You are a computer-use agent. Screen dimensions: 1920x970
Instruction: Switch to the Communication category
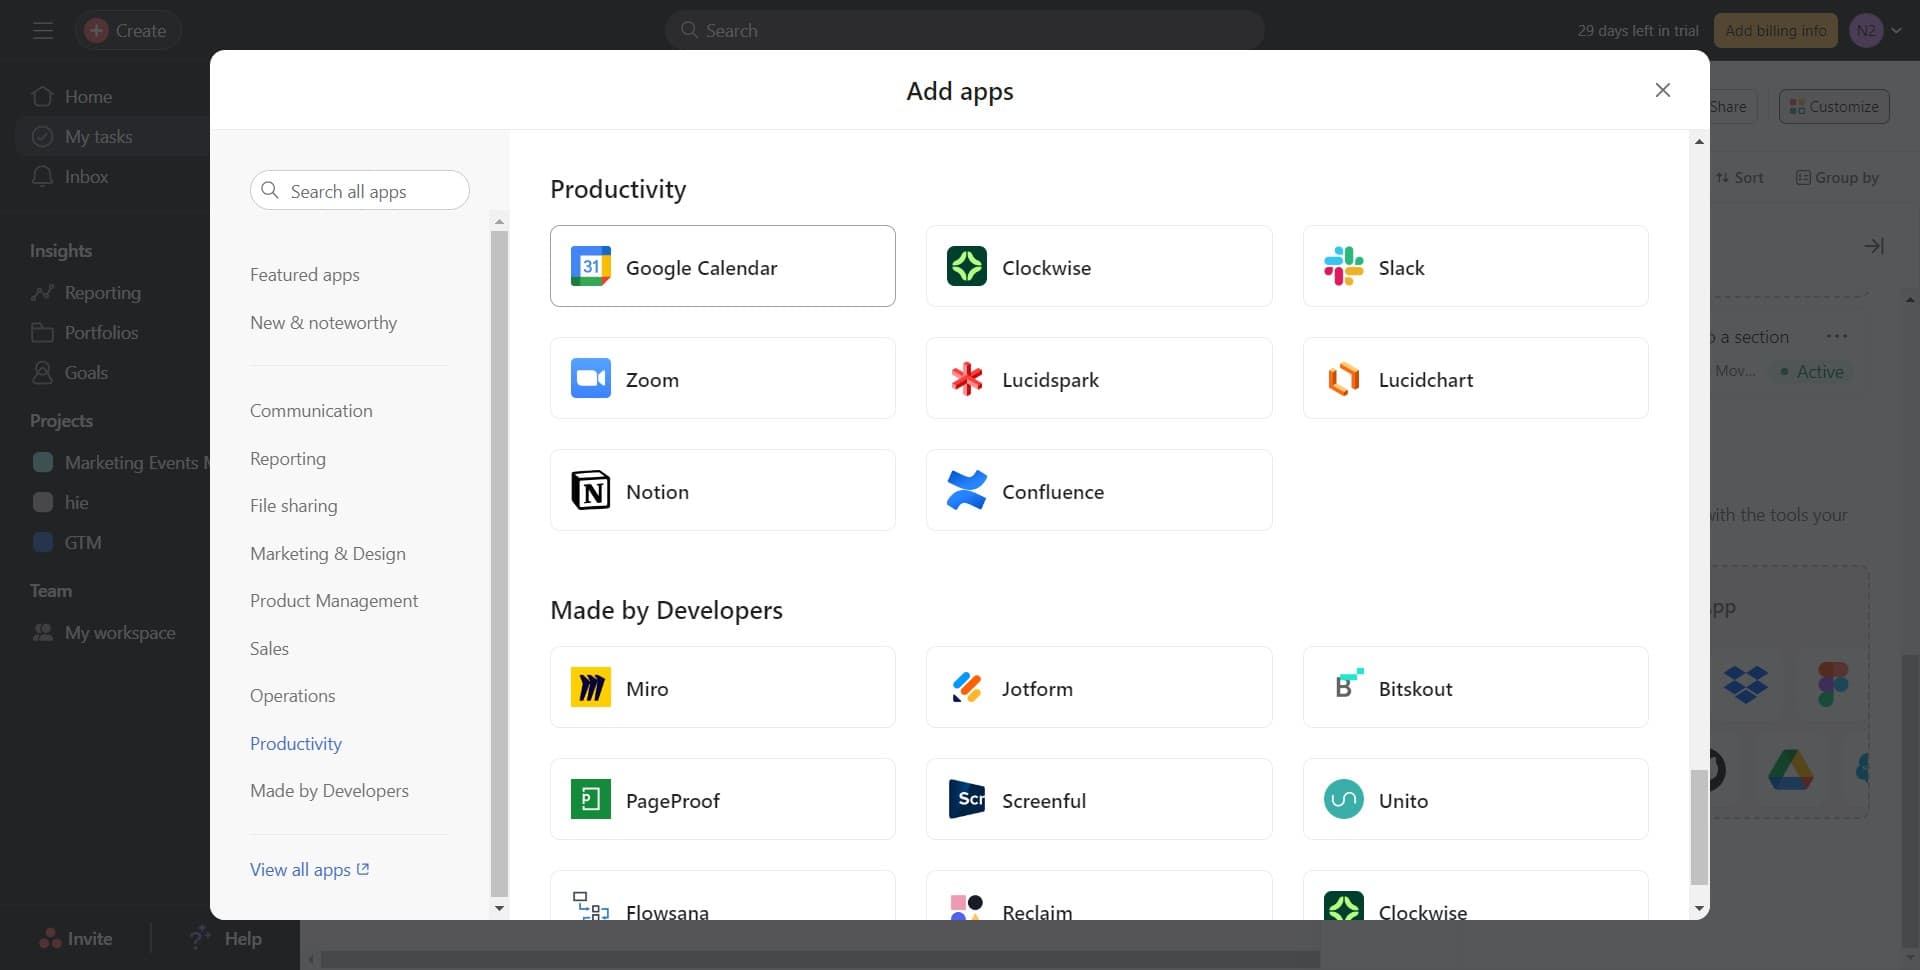point(311,410)
